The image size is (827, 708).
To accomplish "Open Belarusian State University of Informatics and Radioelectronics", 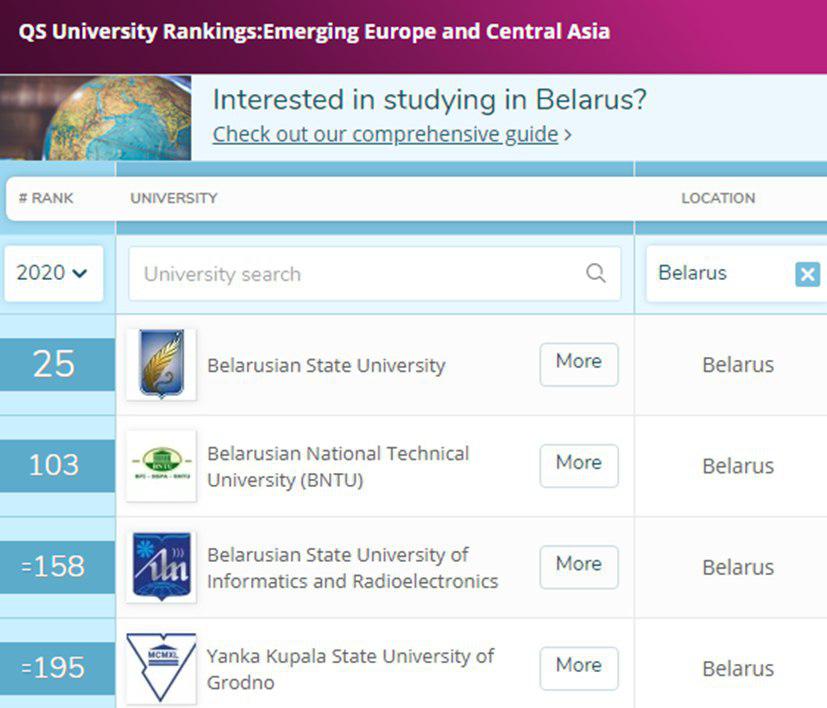I will point(353,568).
